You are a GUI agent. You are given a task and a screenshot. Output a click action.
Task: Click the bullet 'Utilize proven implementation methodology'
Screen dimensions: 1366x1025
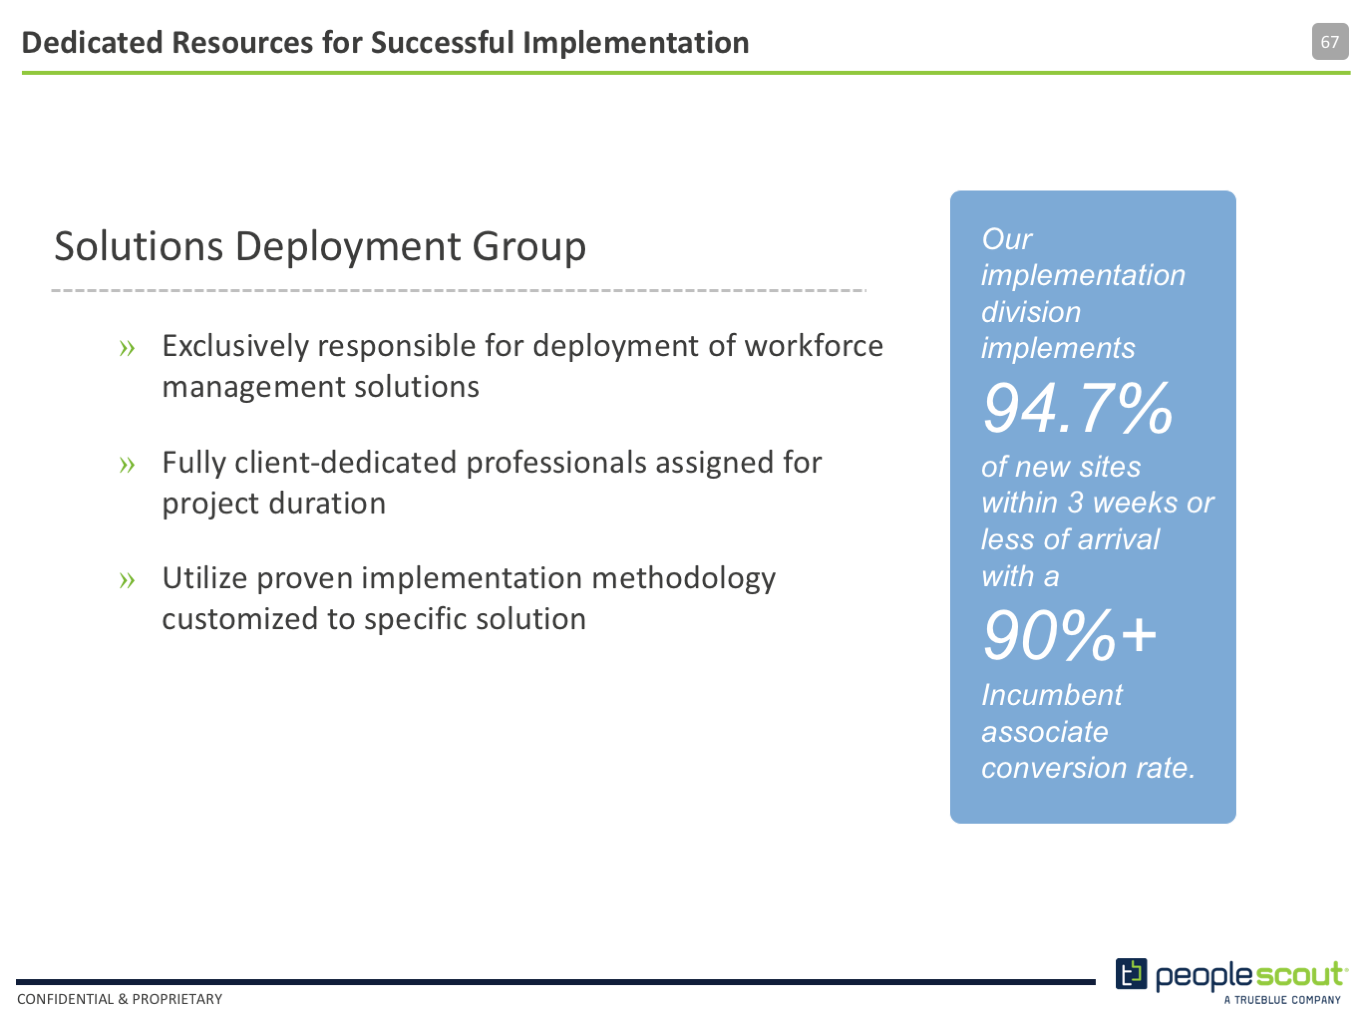point(469,578)
